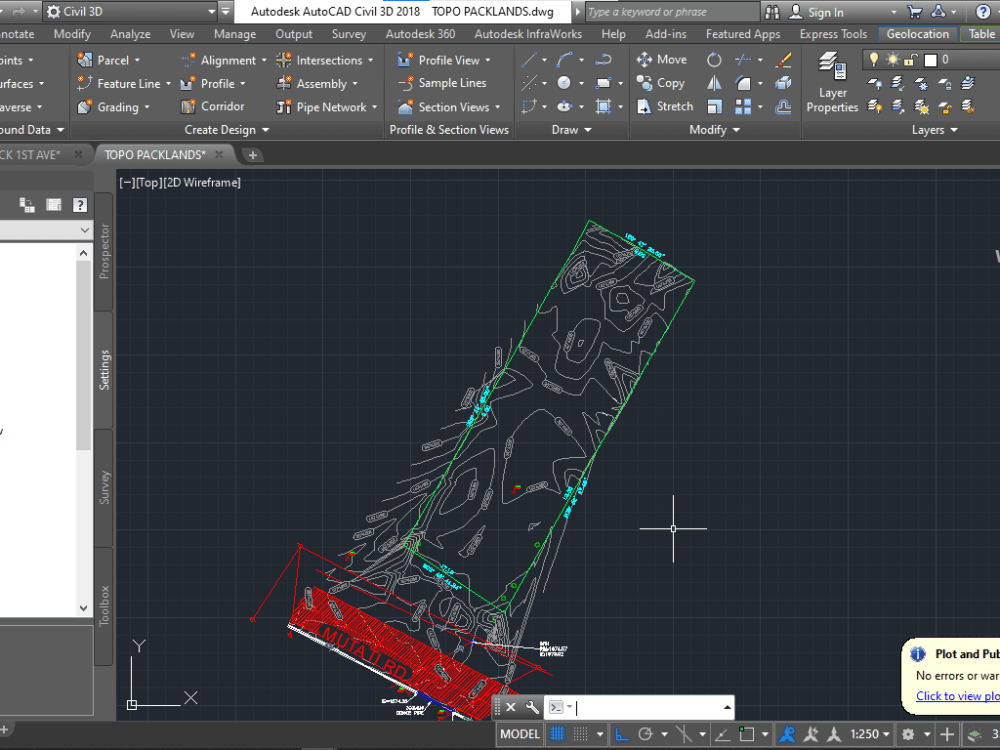This screenshot has height=750, width=1000.
Task: Select the Hatch tool icon
Action: pos(603,107)
